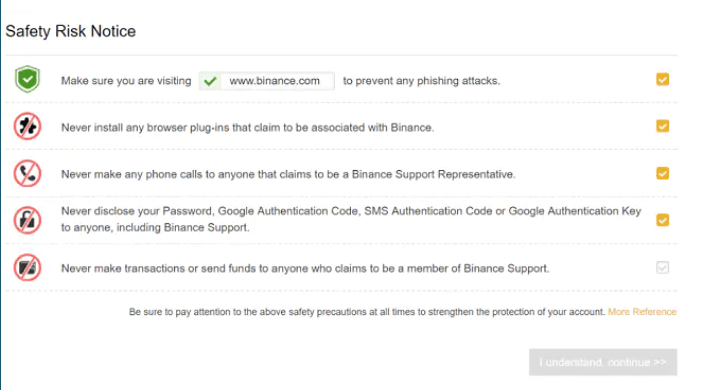Click the "Make sure you are visiting" text
The image size is (702, 390).
click(126, 81)
